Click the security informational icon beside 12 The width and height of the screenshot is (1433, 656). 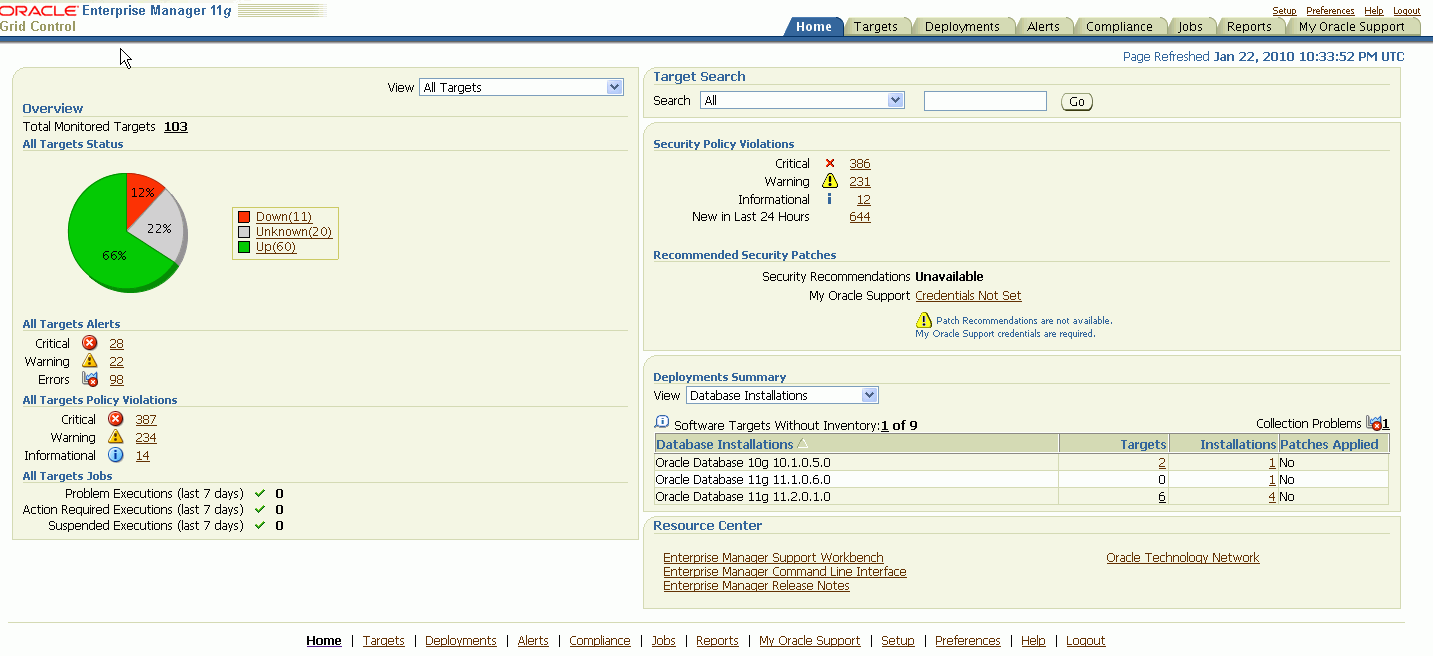[x=829, y=199]
